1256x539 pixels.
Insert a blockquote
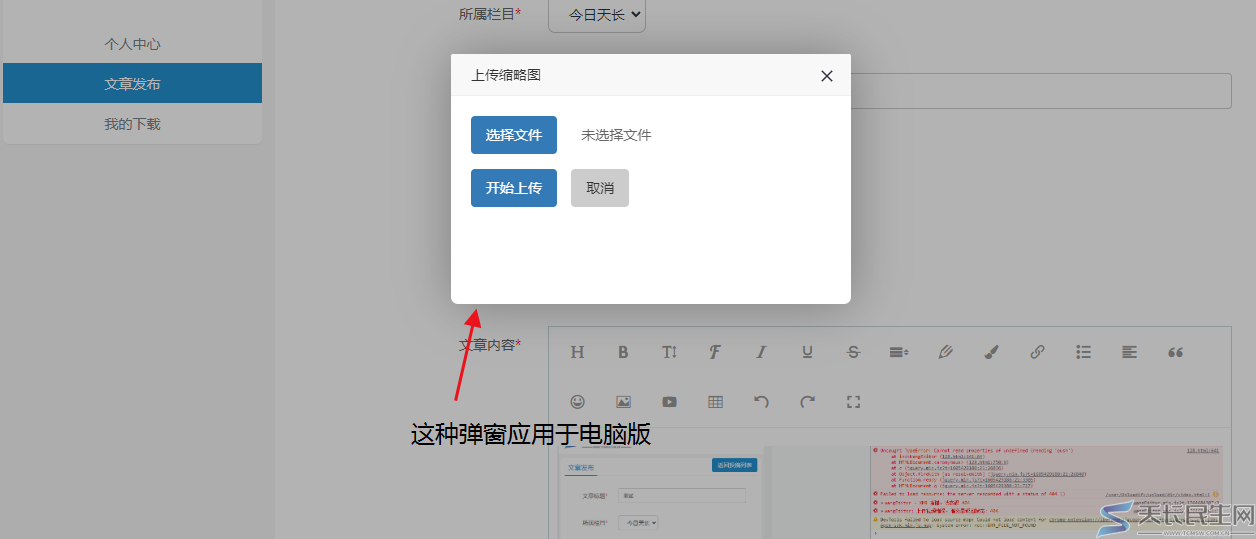(1175, 352)
